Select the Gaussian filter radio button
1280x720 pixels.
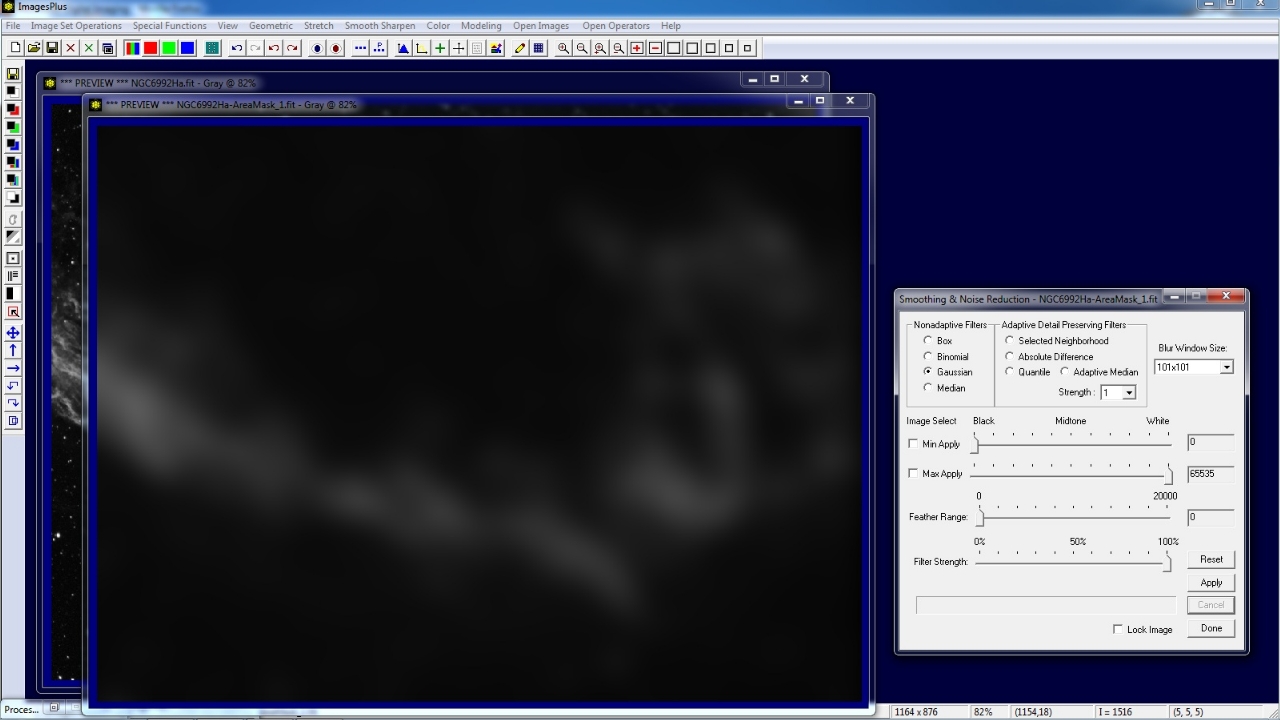[928, 372]
